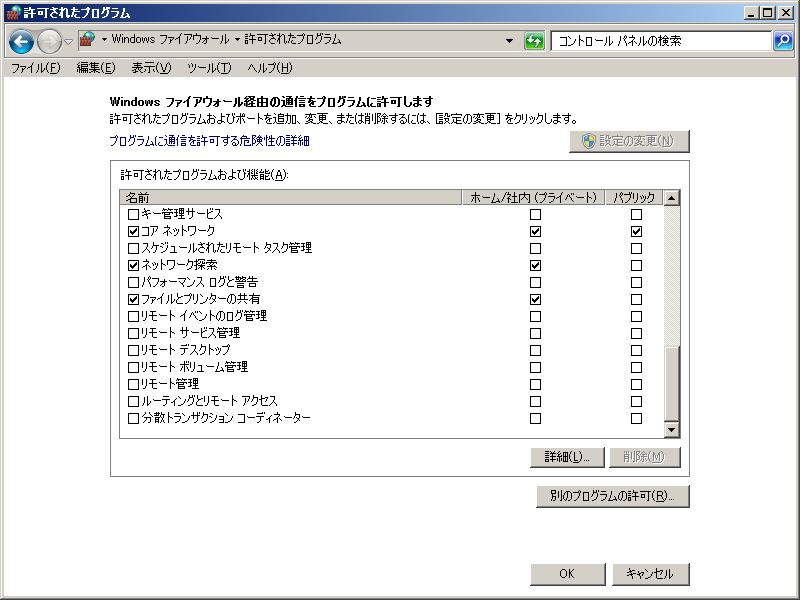The width and height of the screenshot is (800, 600).
Task: Click the 設定の変更(N) button
Action: click(x=629, y=141)
